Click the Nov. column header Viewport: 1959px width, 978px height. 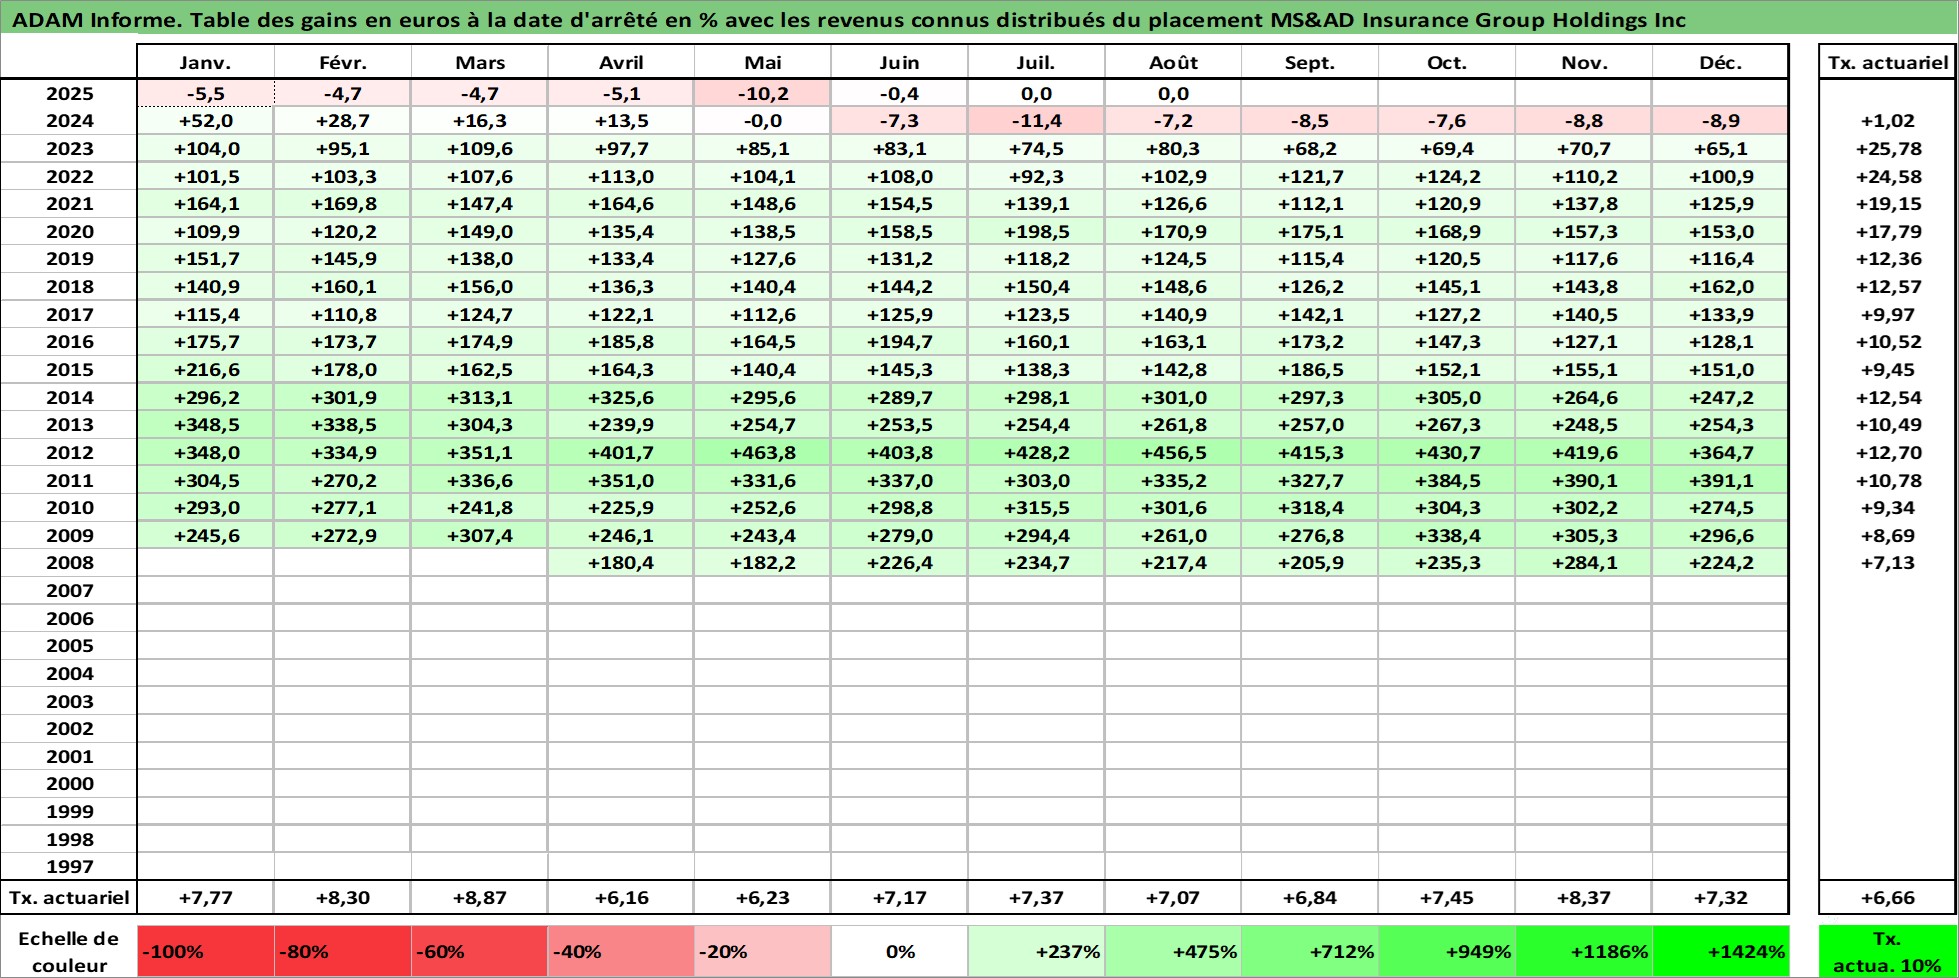tap(1583, 62)
